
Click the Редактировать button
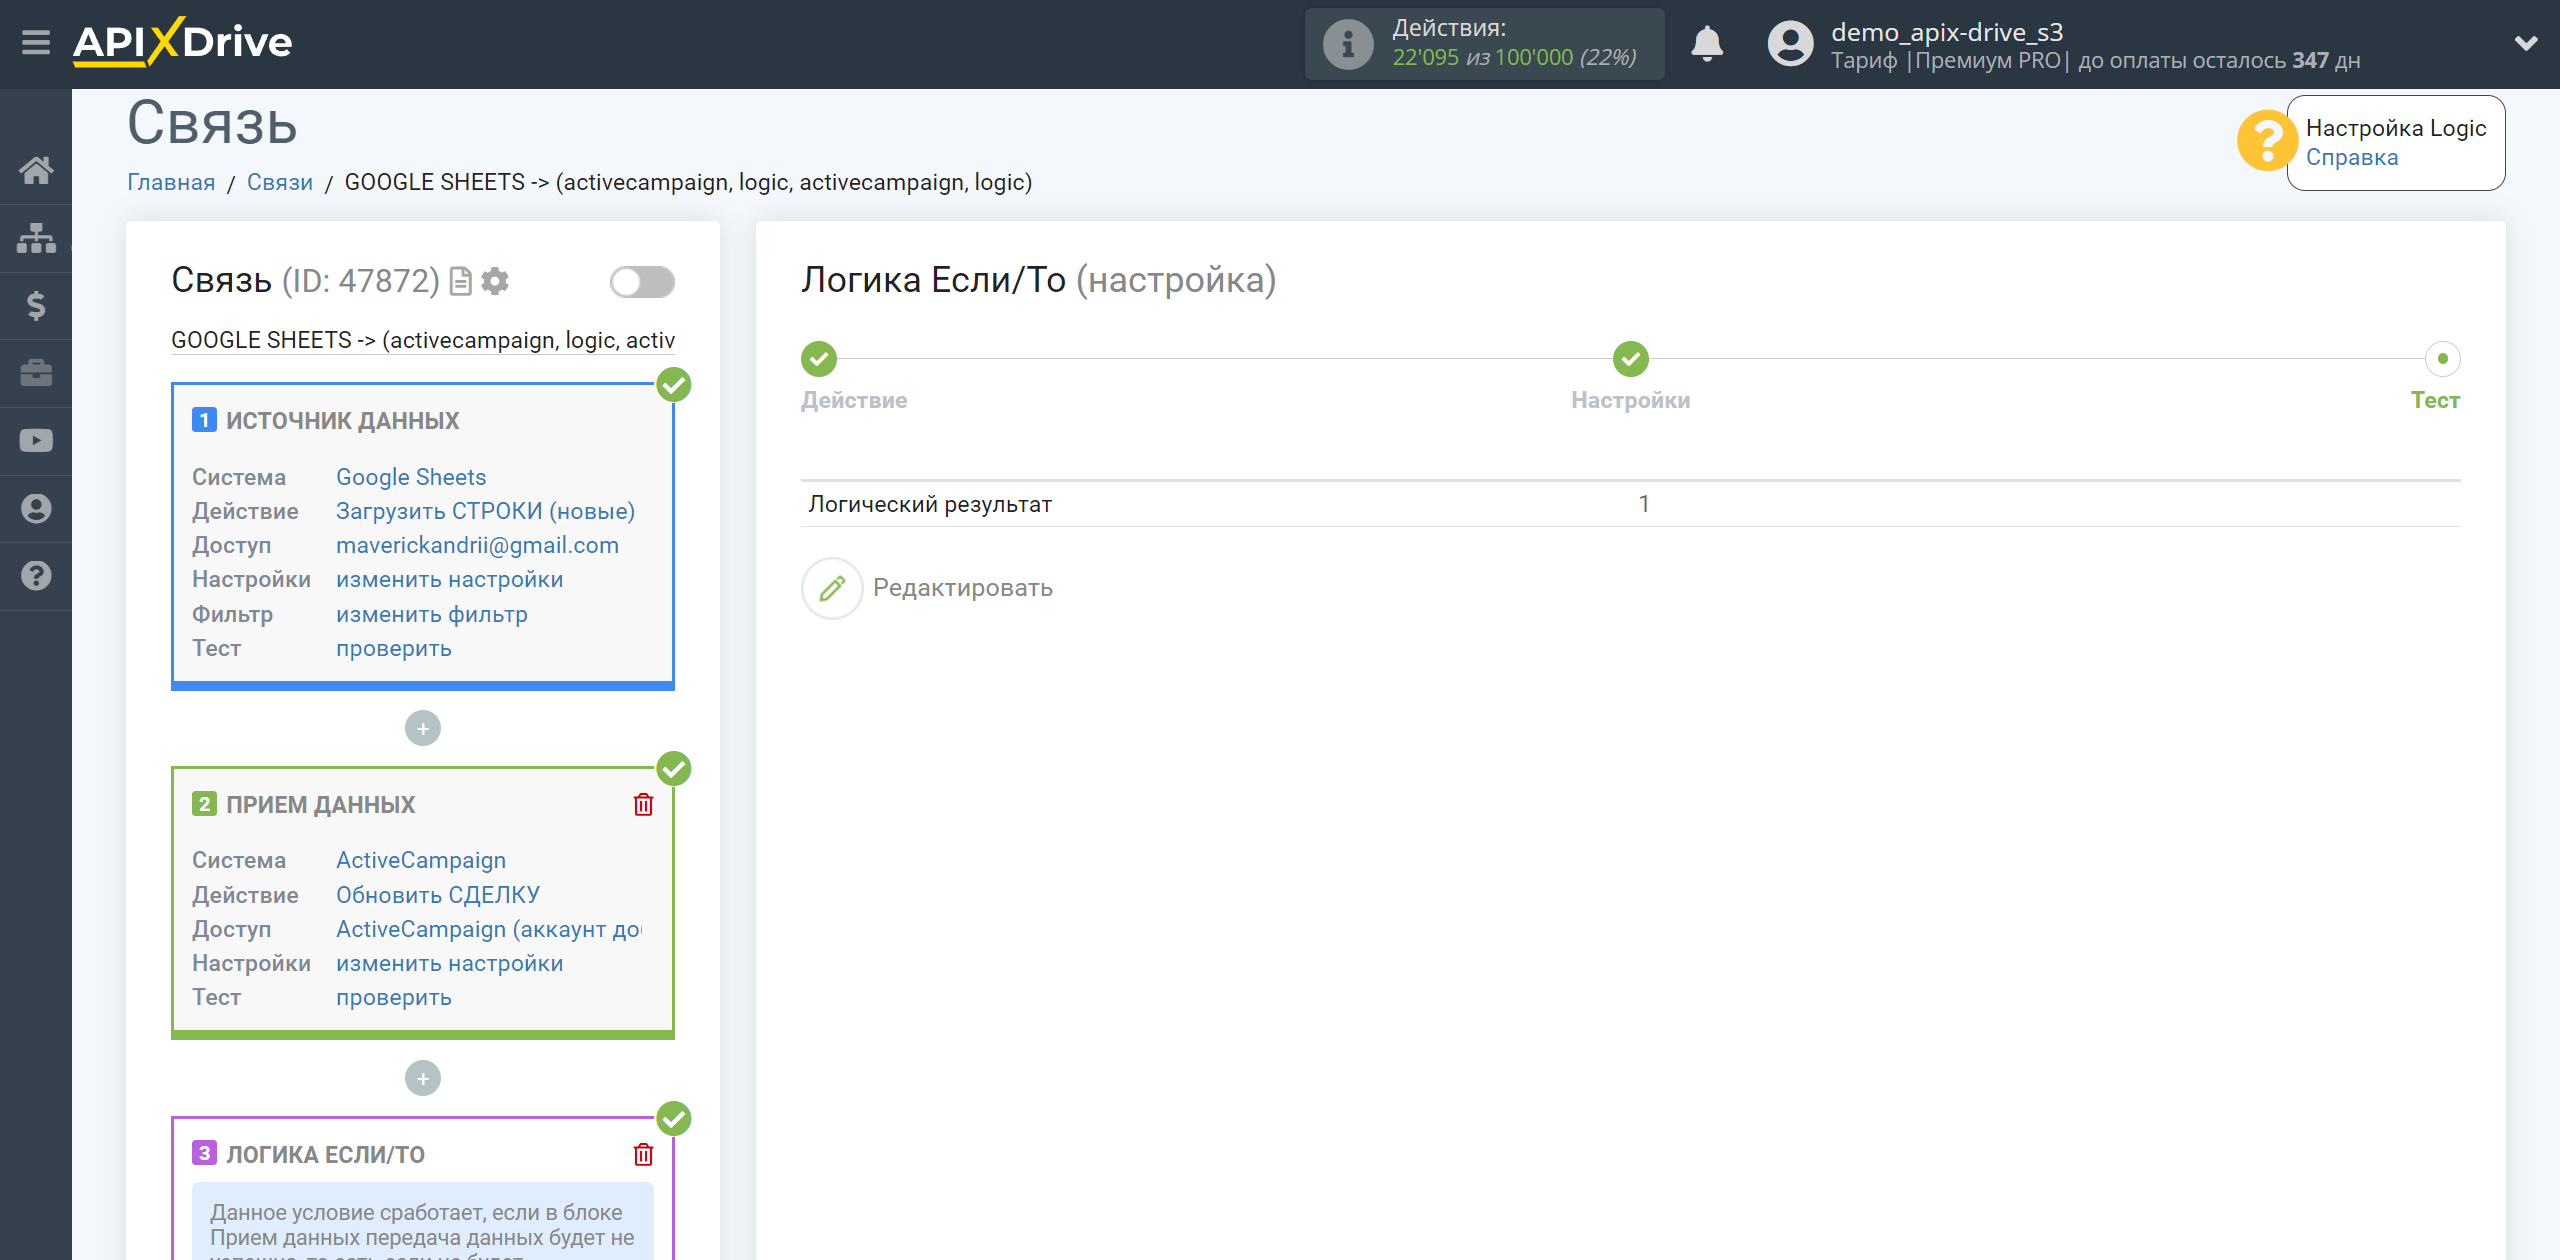coord(926,588)
